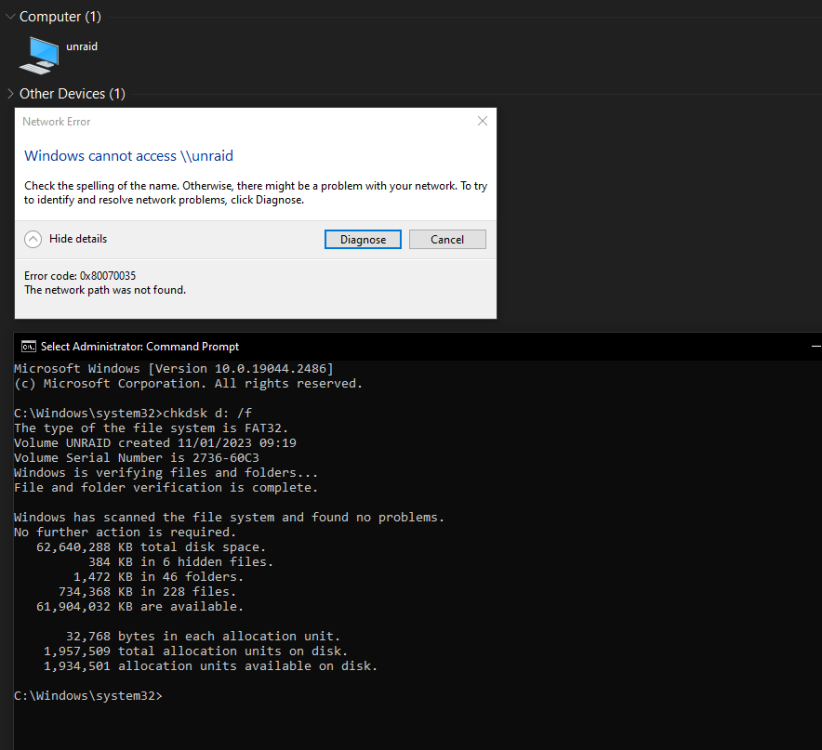Minimize the Command Prompt window
822x750 pixels.
(816, 346)
